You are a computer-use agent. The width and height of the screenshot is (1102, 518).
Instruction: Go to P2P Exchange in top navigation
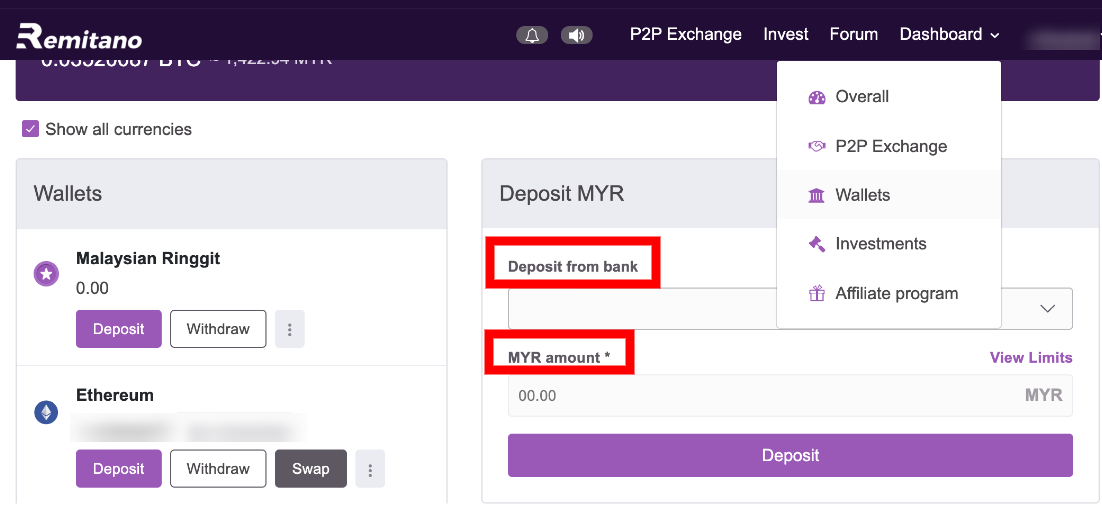click(685, 34)
